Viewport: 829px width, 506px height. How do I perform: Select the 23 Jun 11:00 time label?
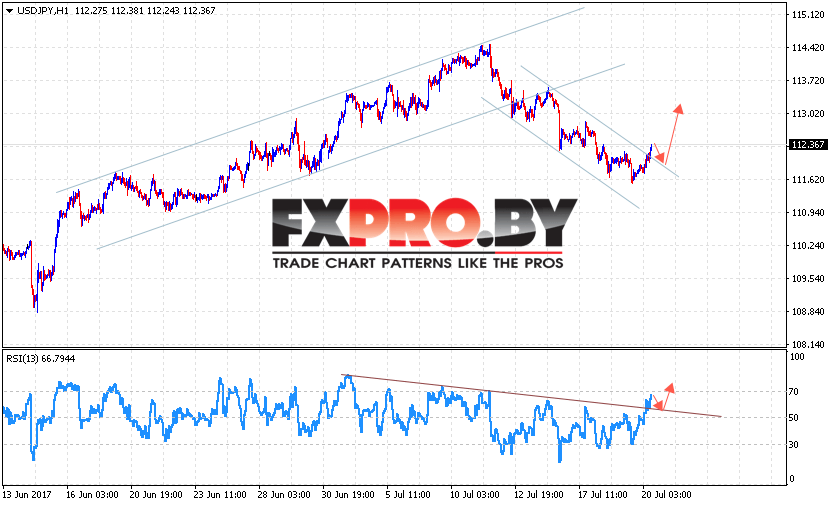(x=220, y=494)
